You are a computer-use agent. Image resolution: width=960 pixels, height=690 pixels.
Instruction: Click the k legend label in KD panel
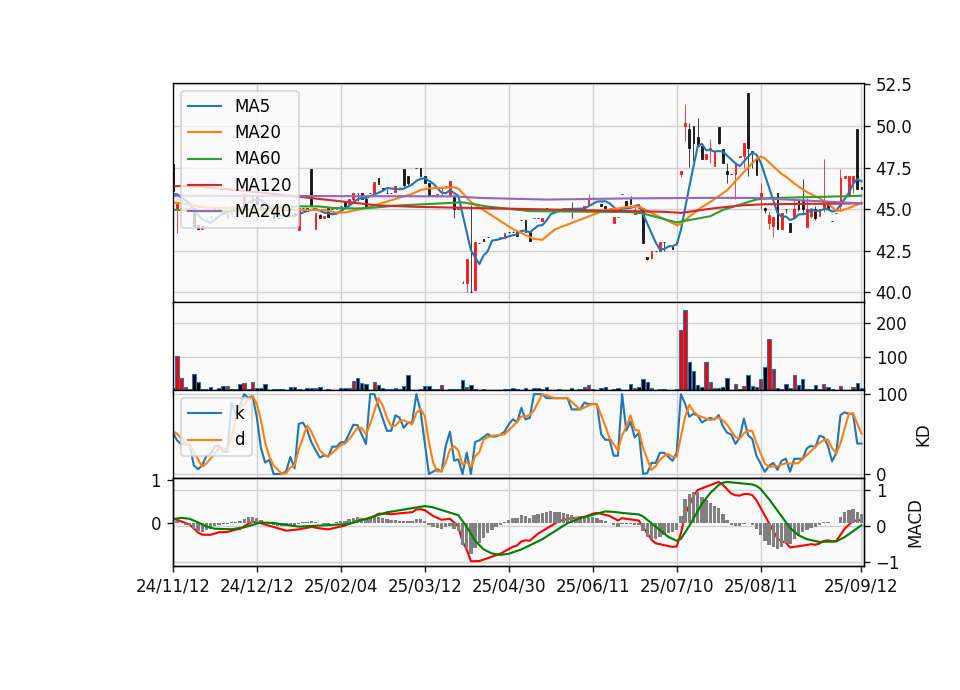coord(239,413)
